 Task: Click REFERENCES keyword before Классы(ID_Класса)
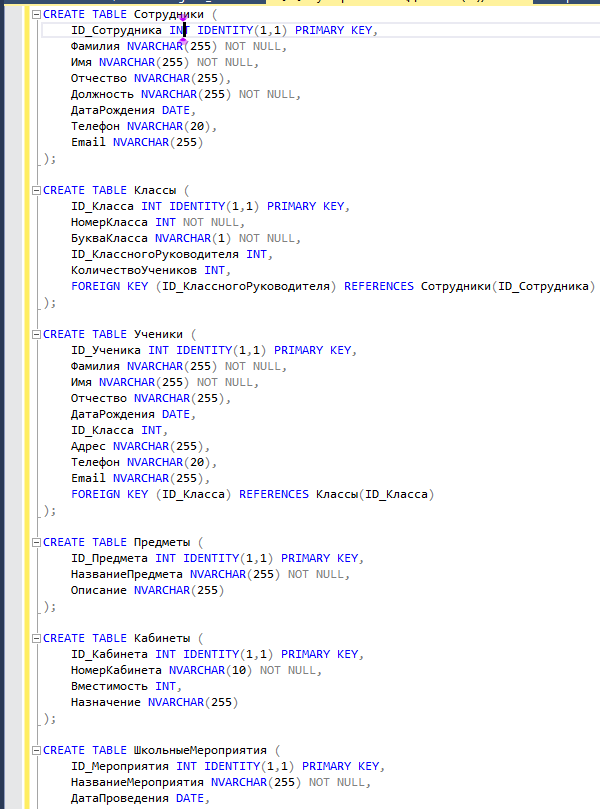click(x=274, y=494)
